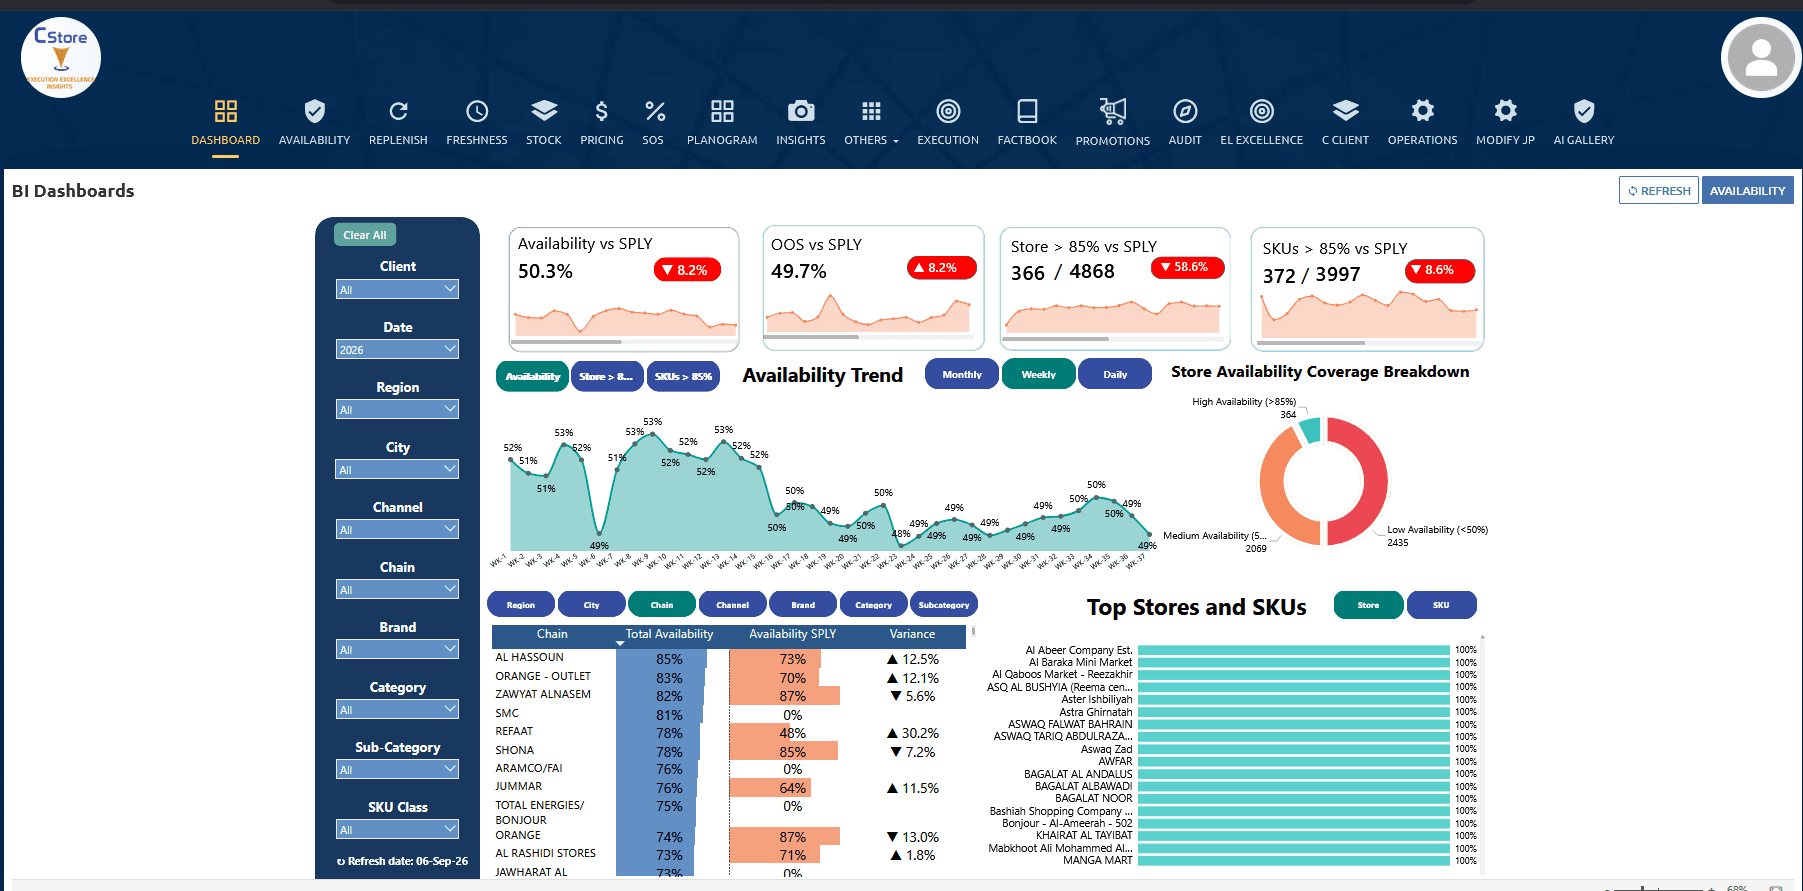
Task: Go to the Dashboard nav item
Action: [226, 122]
